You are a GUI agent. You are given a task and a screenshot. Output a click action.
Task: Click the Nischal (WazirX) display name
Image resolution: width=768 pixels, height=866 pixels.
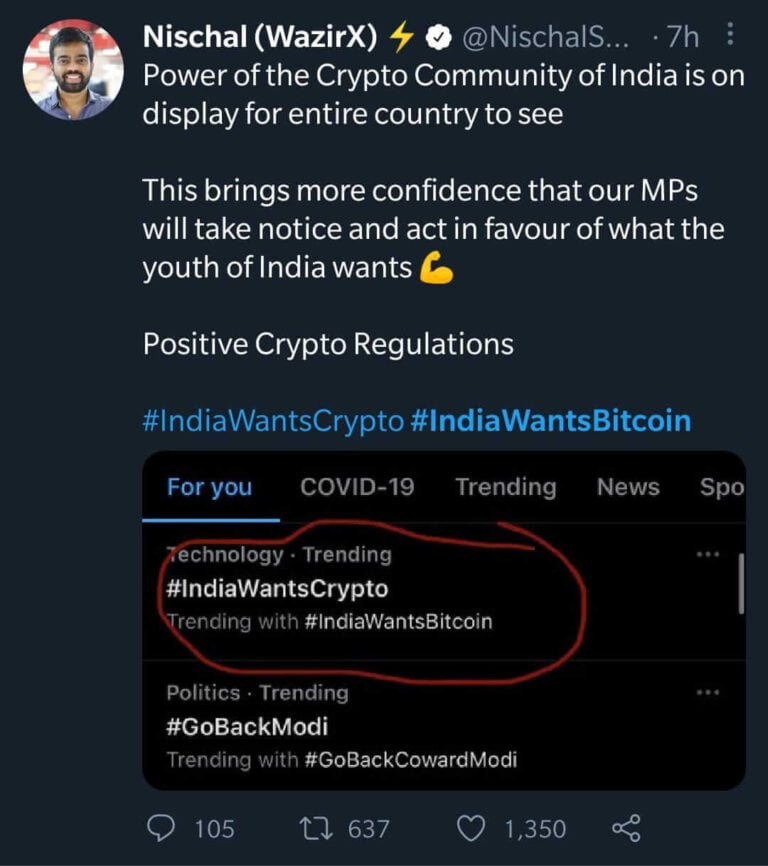tap(261, 38)
